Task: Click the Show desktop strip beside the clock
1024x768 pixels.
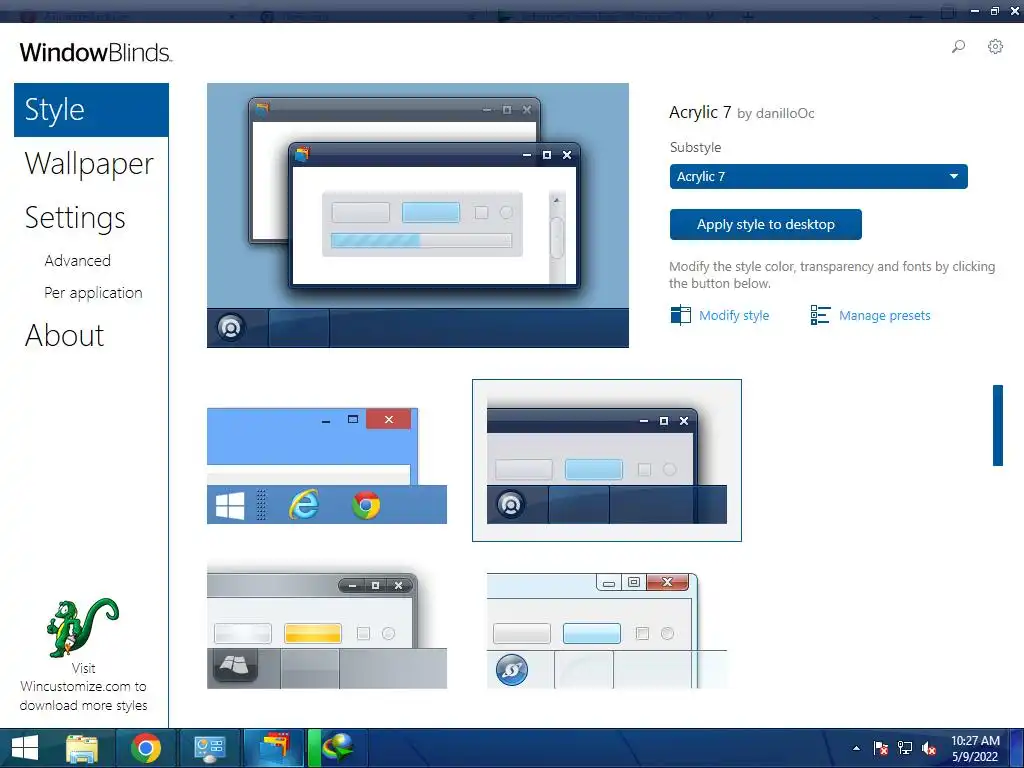Action: (x=1017, y=748)
